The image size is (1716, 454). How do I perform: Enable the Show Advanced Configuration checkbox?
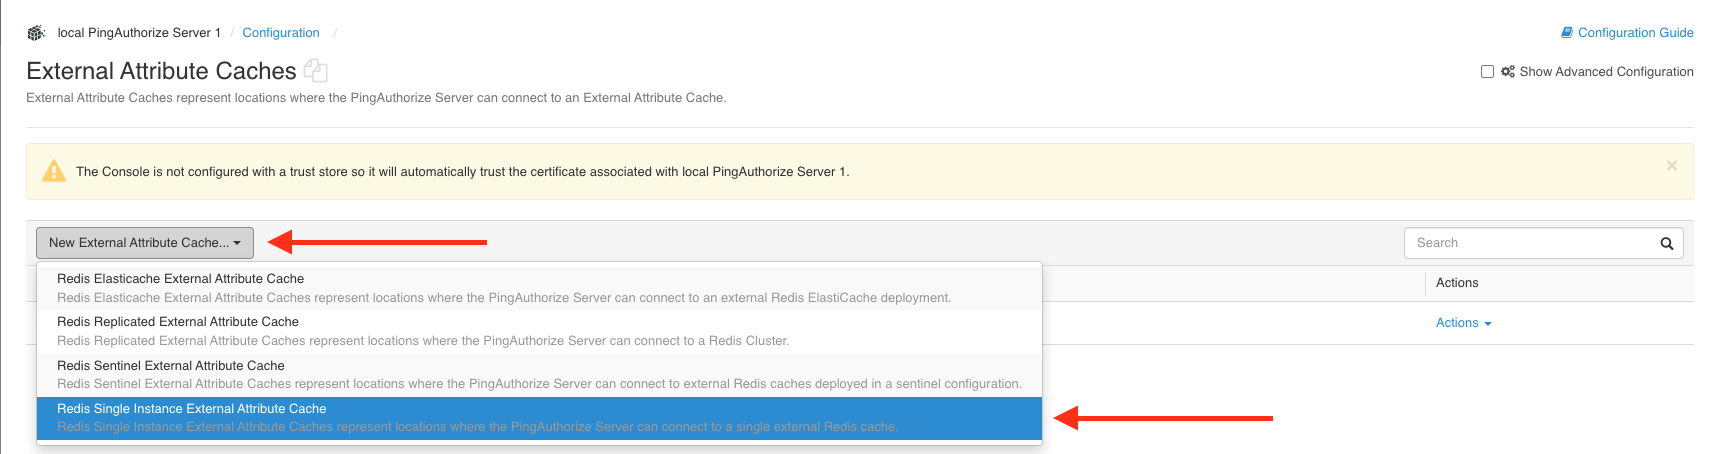pyautogui.click(x=1487, y=72)
